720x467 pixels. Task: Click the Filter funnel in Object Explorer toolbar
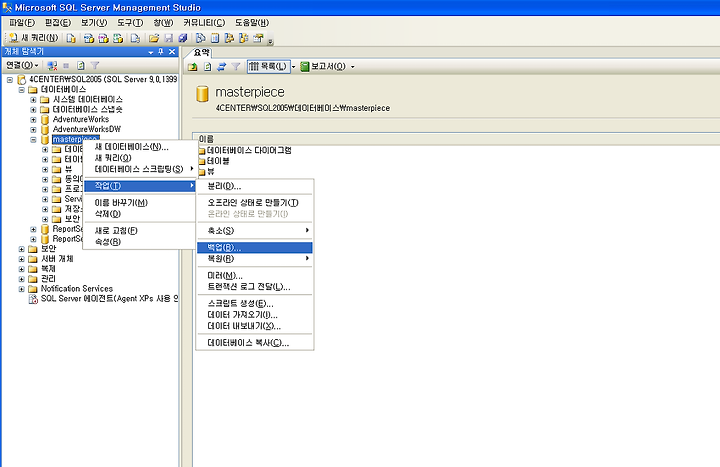click(95, 66)
